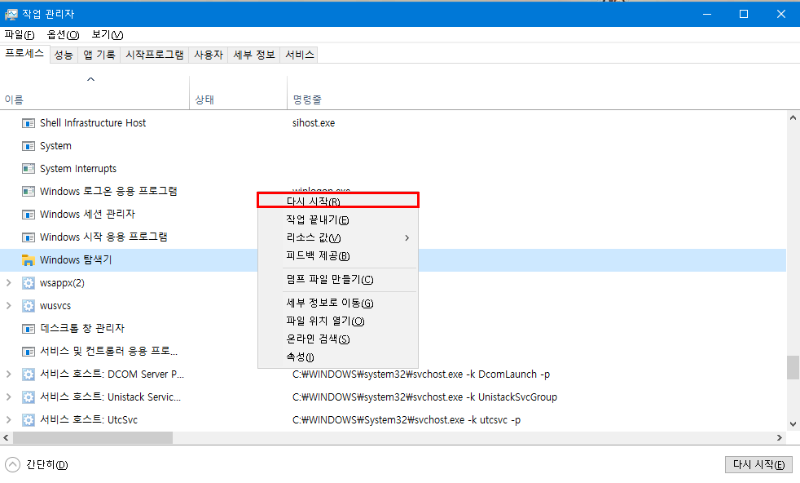Click the System Interrupts process icon
This screenshot has height=483, width=800.
point(29,169)
